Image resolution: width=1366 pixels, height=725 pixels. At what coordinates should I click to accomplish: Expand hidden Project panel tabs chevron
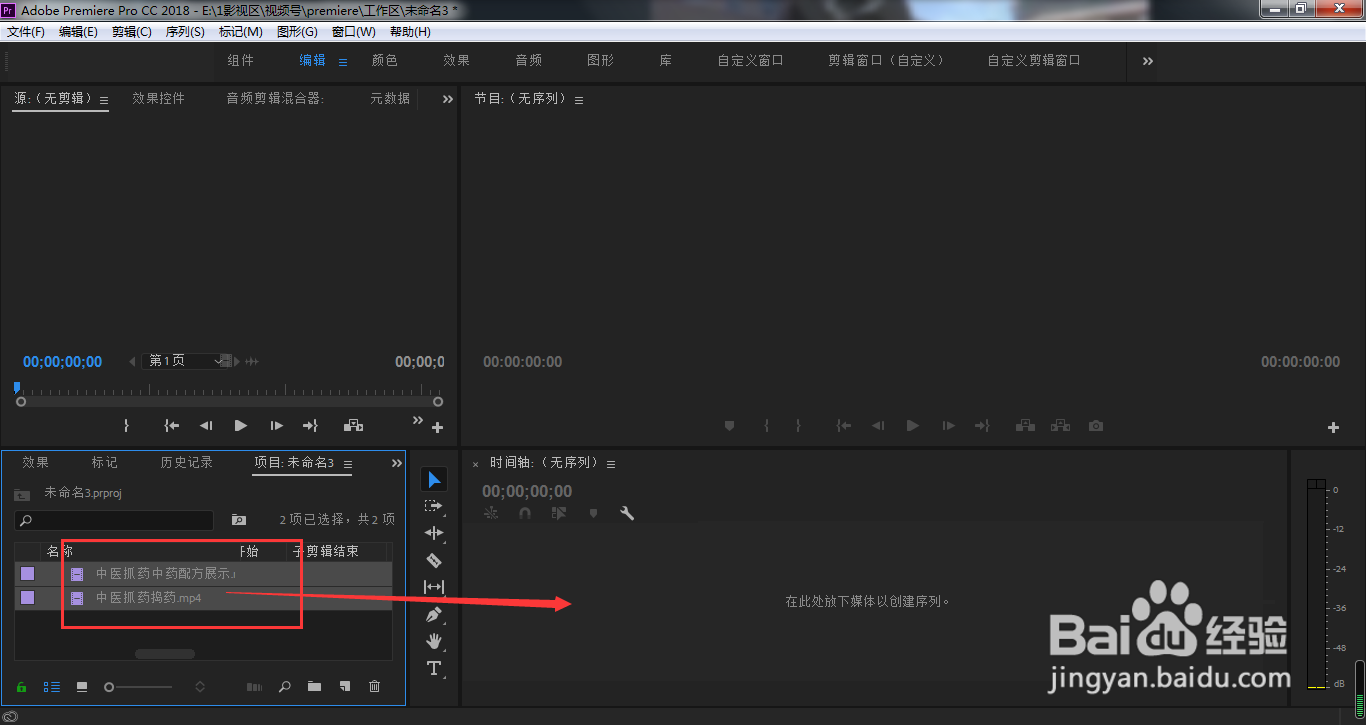[397, 463]
